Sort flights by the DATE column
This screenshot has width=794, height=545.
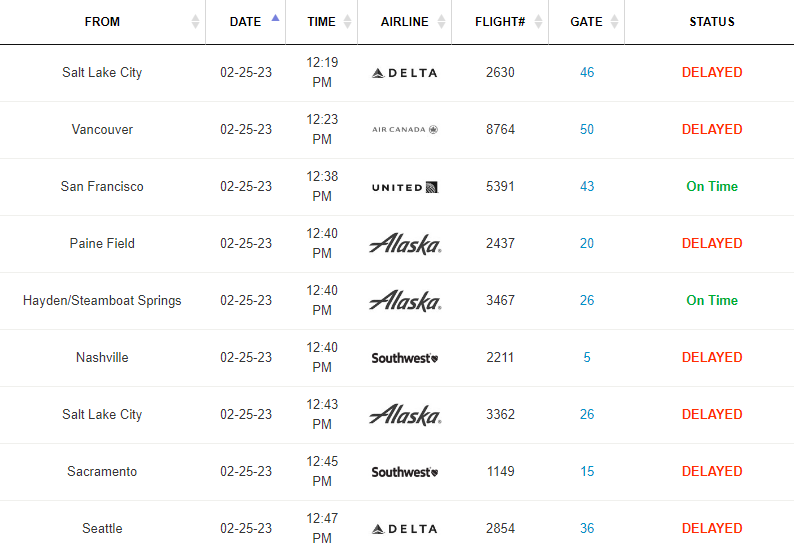(245, 22)
